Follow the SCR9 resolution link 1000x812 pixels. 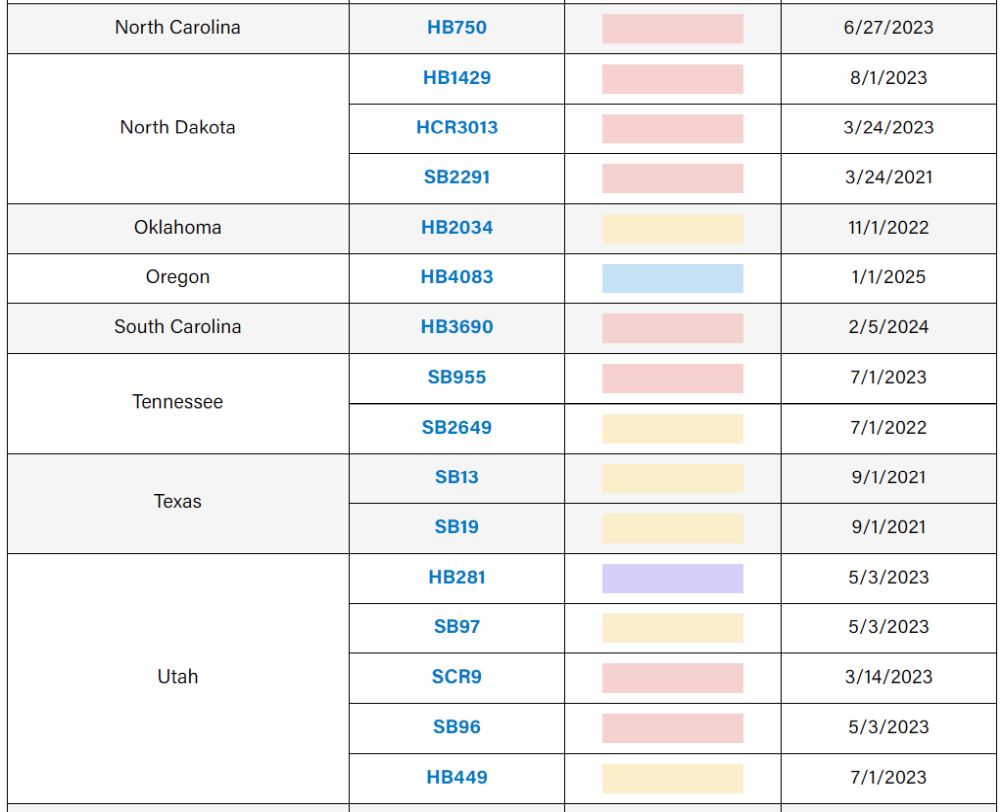(457, 677)
